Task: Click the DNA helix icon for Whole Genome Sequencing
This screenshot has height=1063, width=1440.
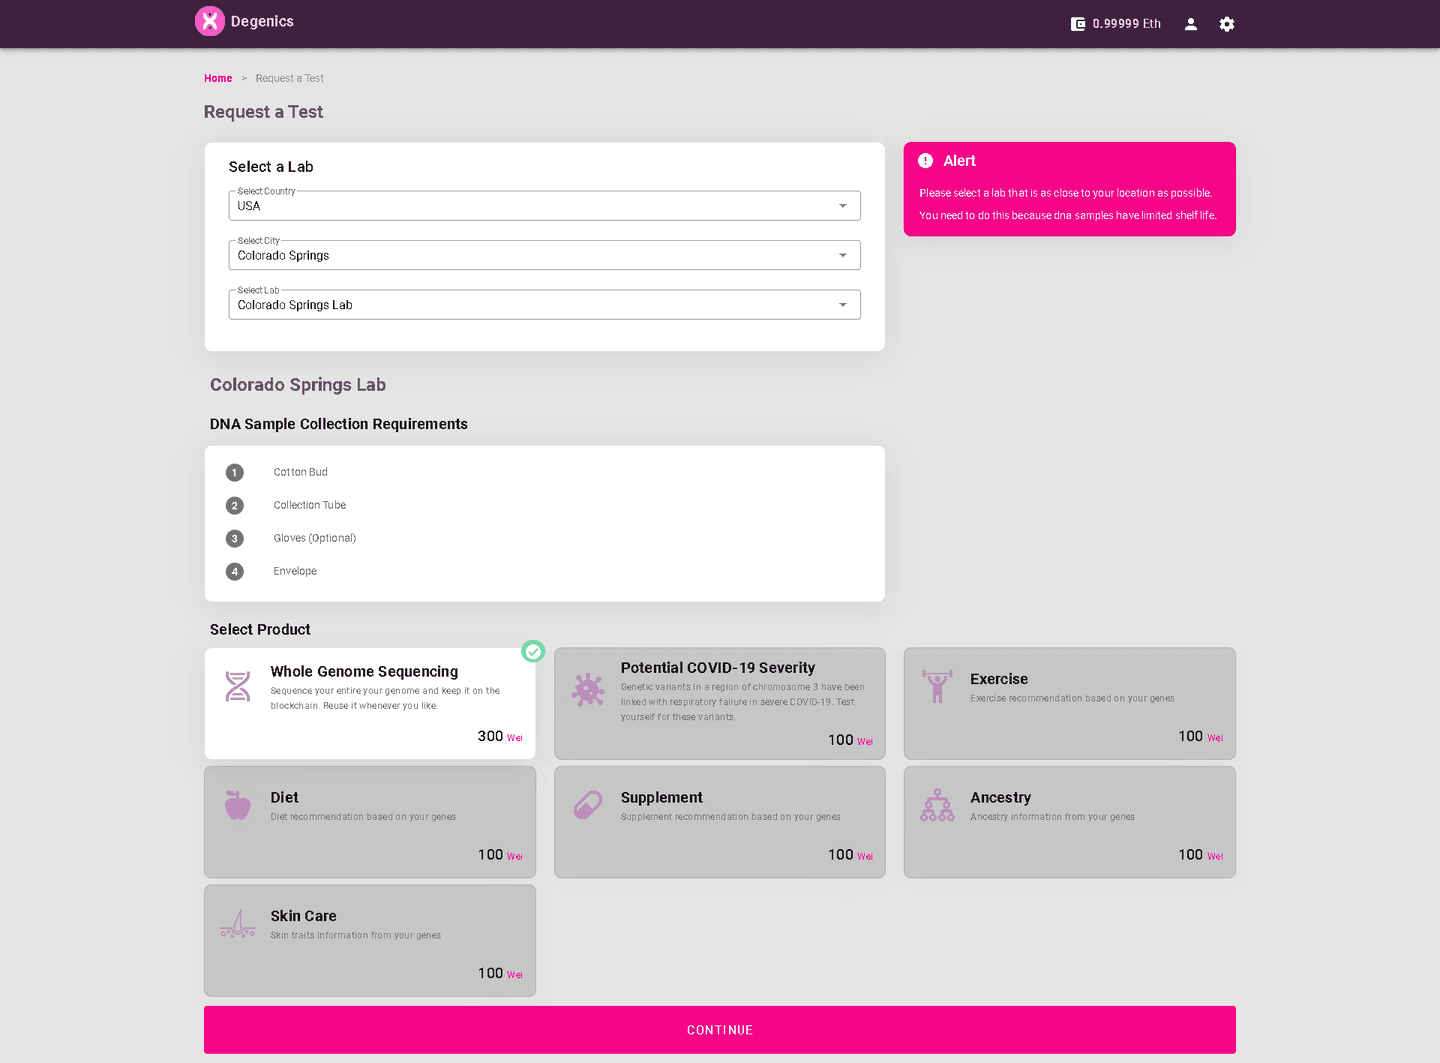Action: point(238,686)
